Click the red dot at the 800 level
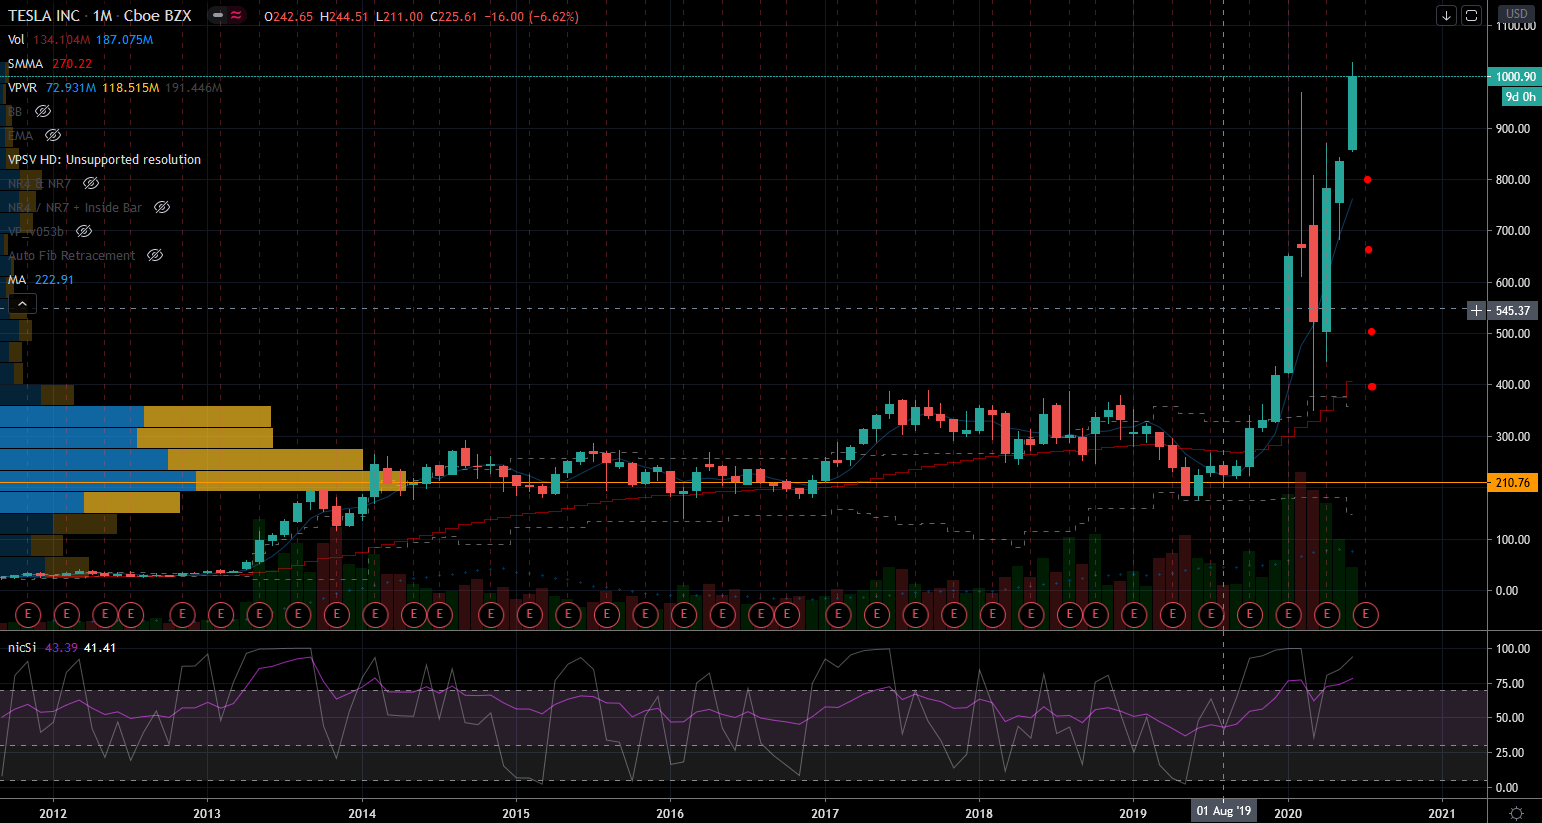Image resolution: width=1542 pixels, height=823 pixels. point(1367,180)
